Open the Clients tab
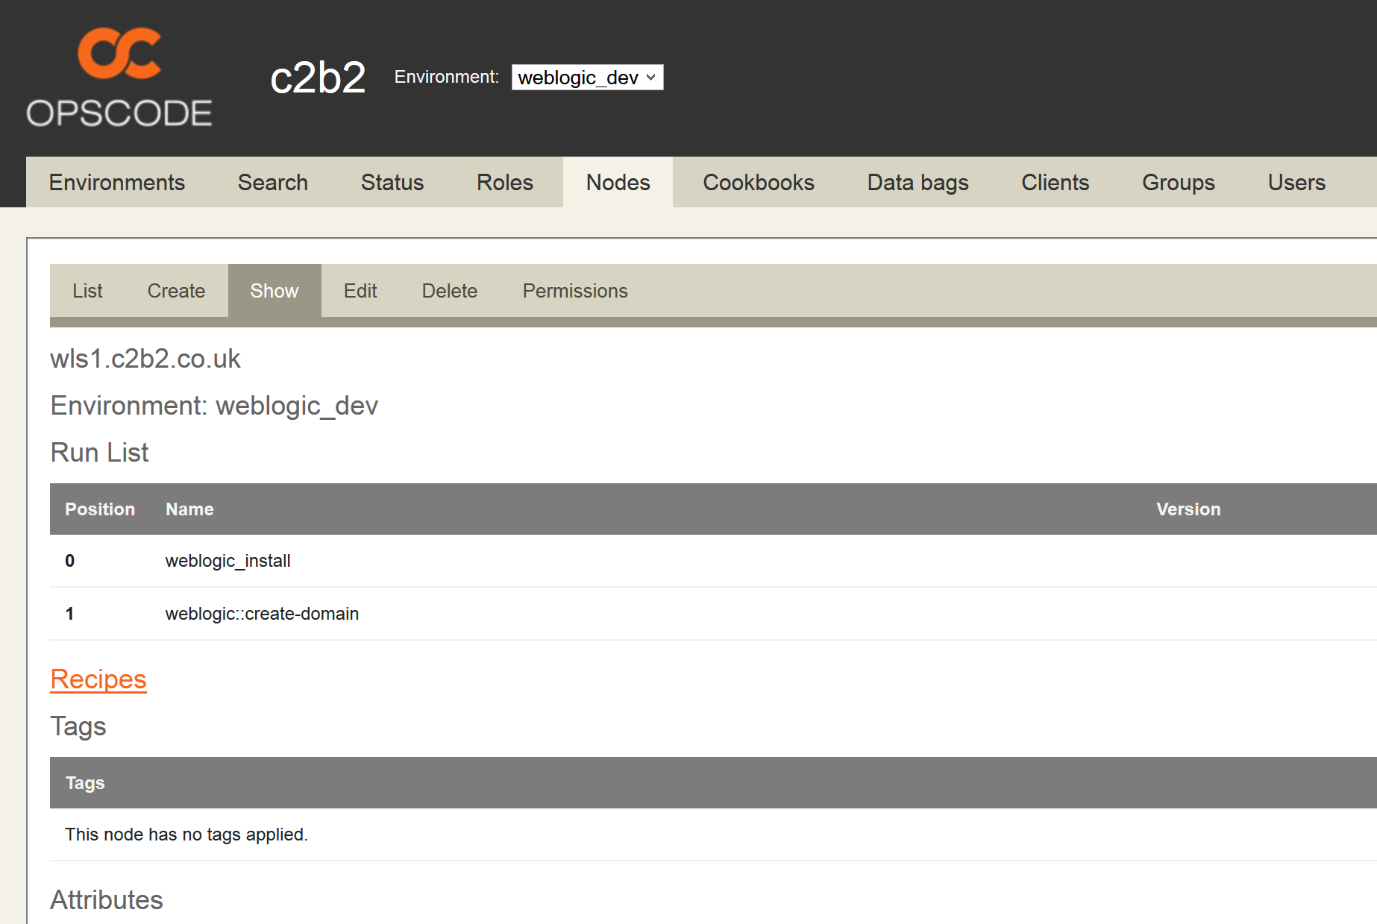The width and height of the screenshot is (1377, 924). coord(1055,182)
